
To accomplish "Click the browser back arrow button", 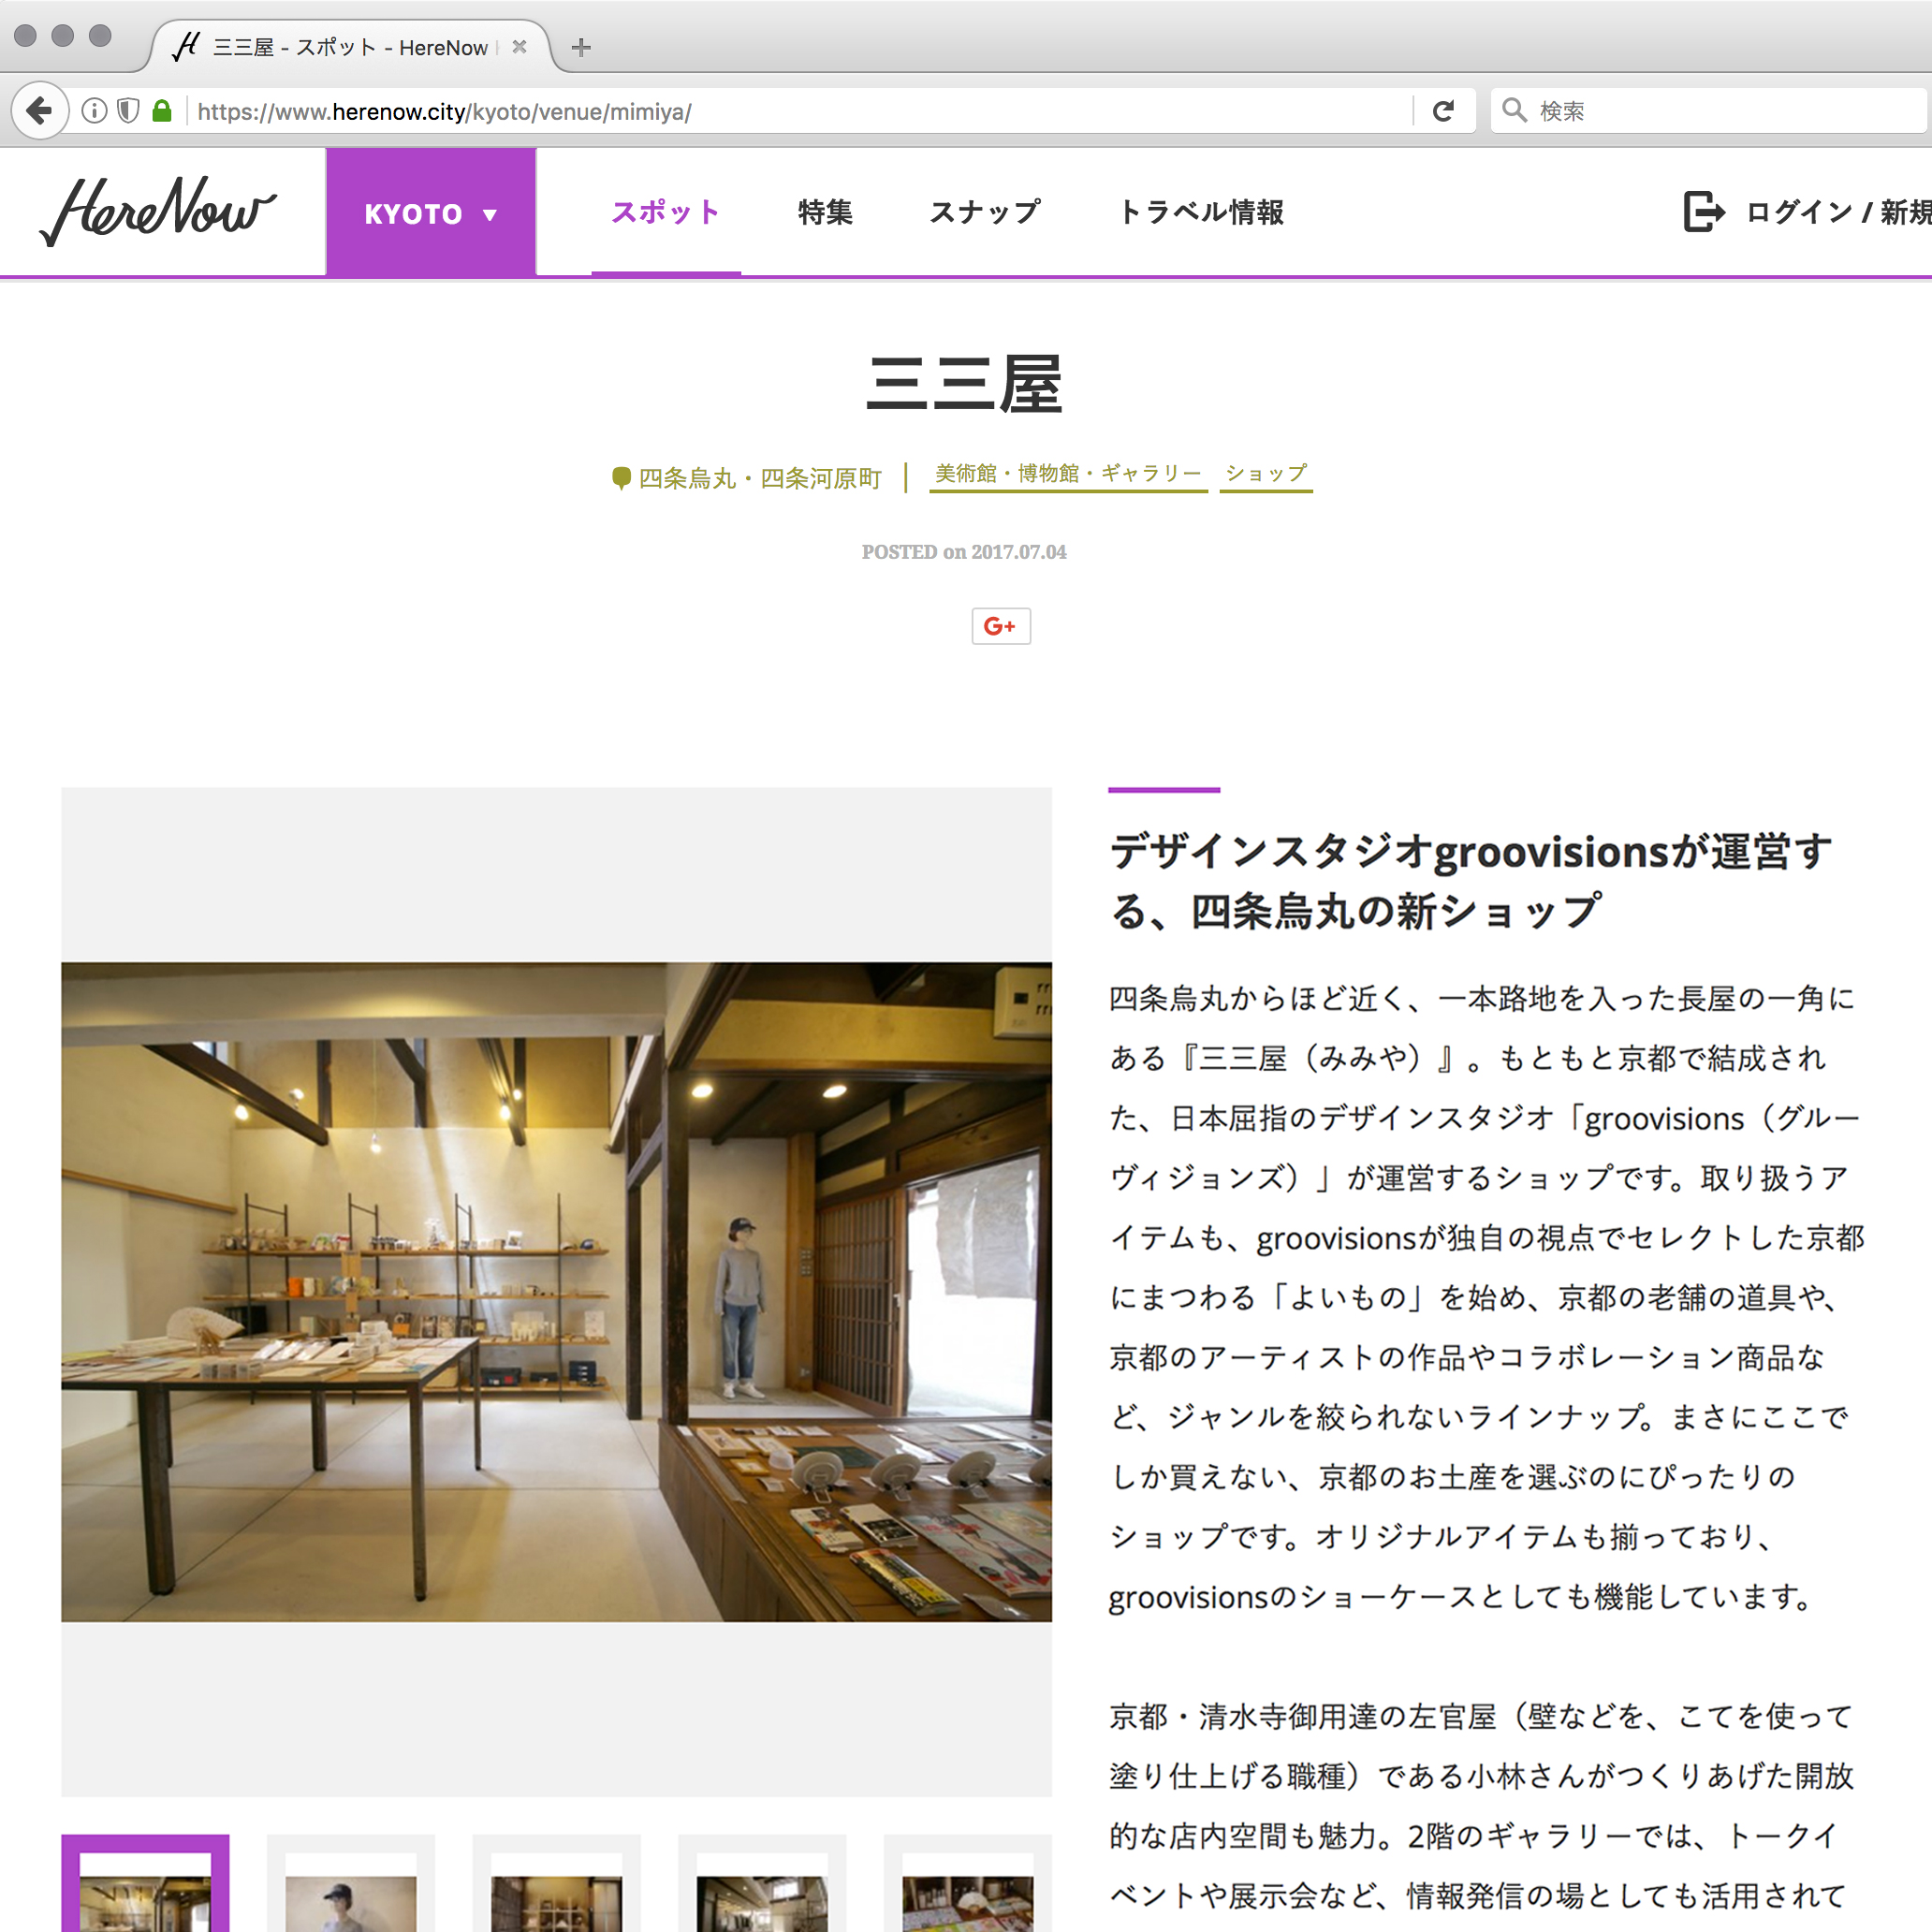I will [40, 110].
